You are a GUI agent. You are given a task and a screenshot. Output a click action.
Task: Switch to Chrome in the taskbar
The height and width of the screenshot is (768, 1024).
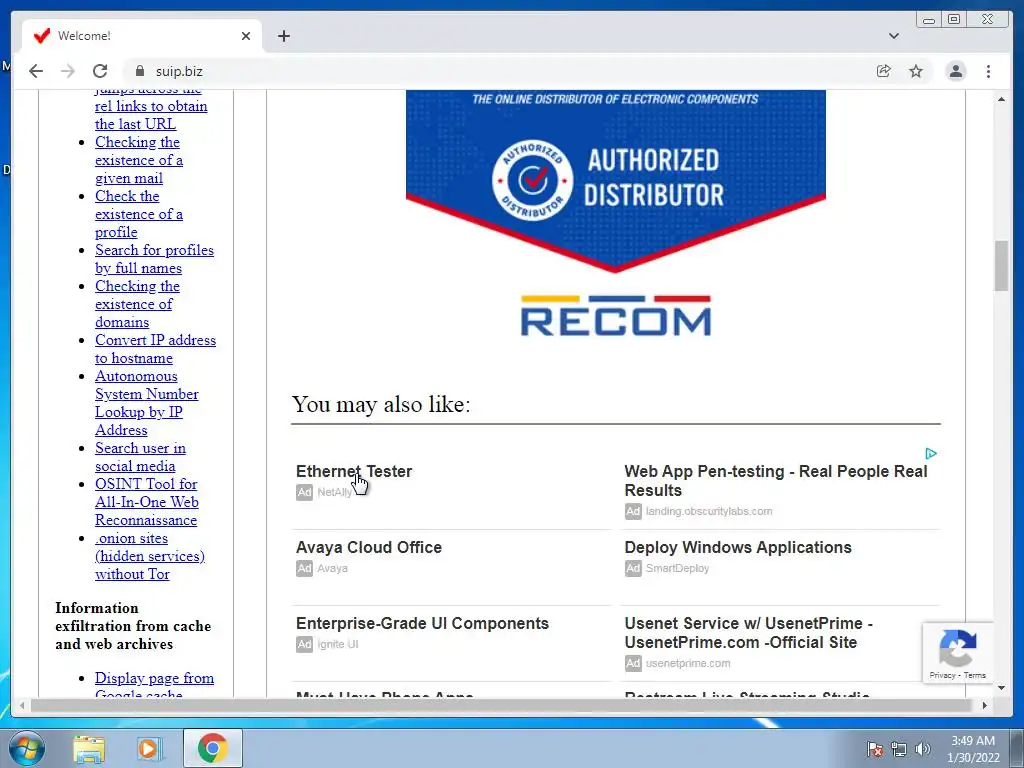pos(212,748)
